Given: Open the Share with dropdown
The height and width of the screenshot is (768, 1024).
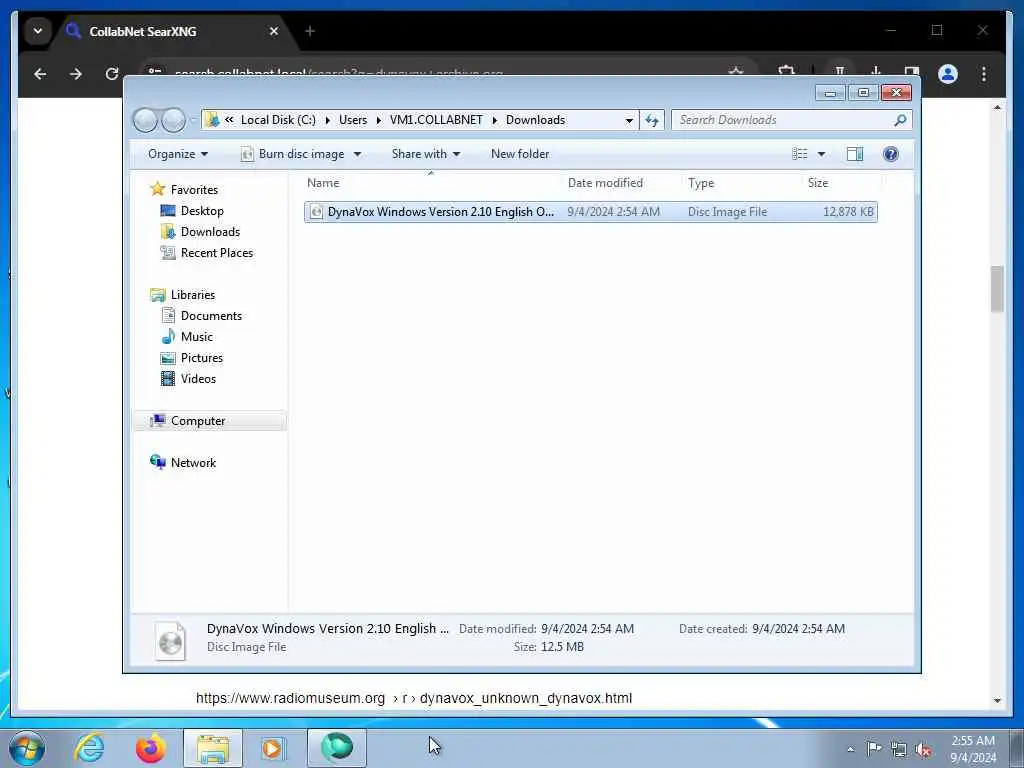Looking at the screenshot, I should [426, 154].
